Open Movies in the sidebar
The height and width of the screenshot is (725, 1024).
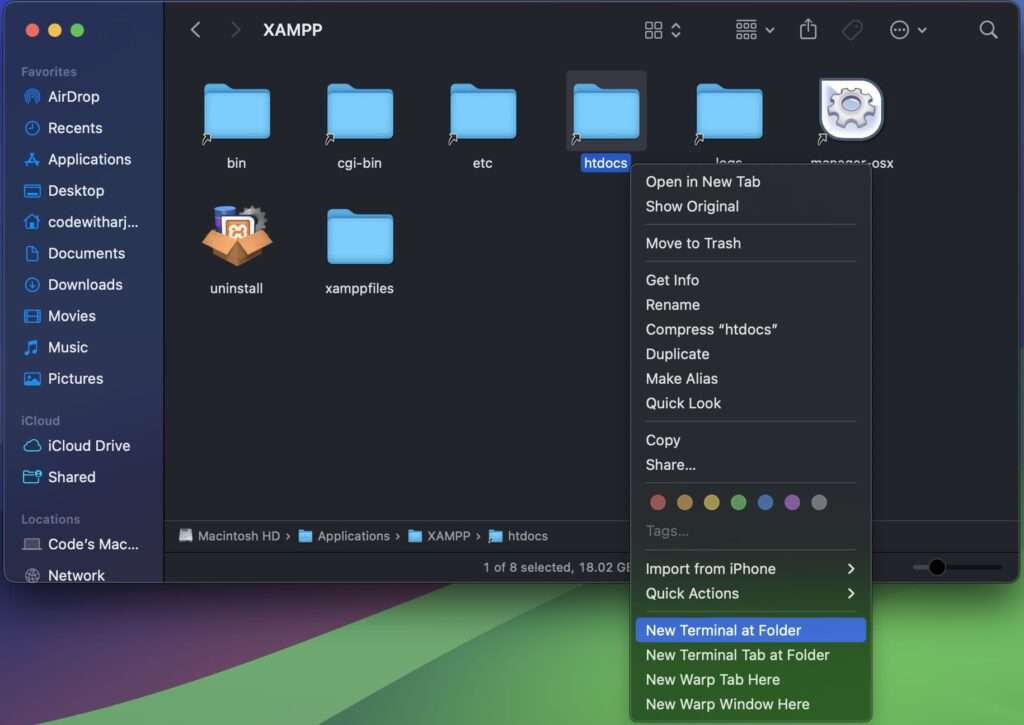coord(72,316)
